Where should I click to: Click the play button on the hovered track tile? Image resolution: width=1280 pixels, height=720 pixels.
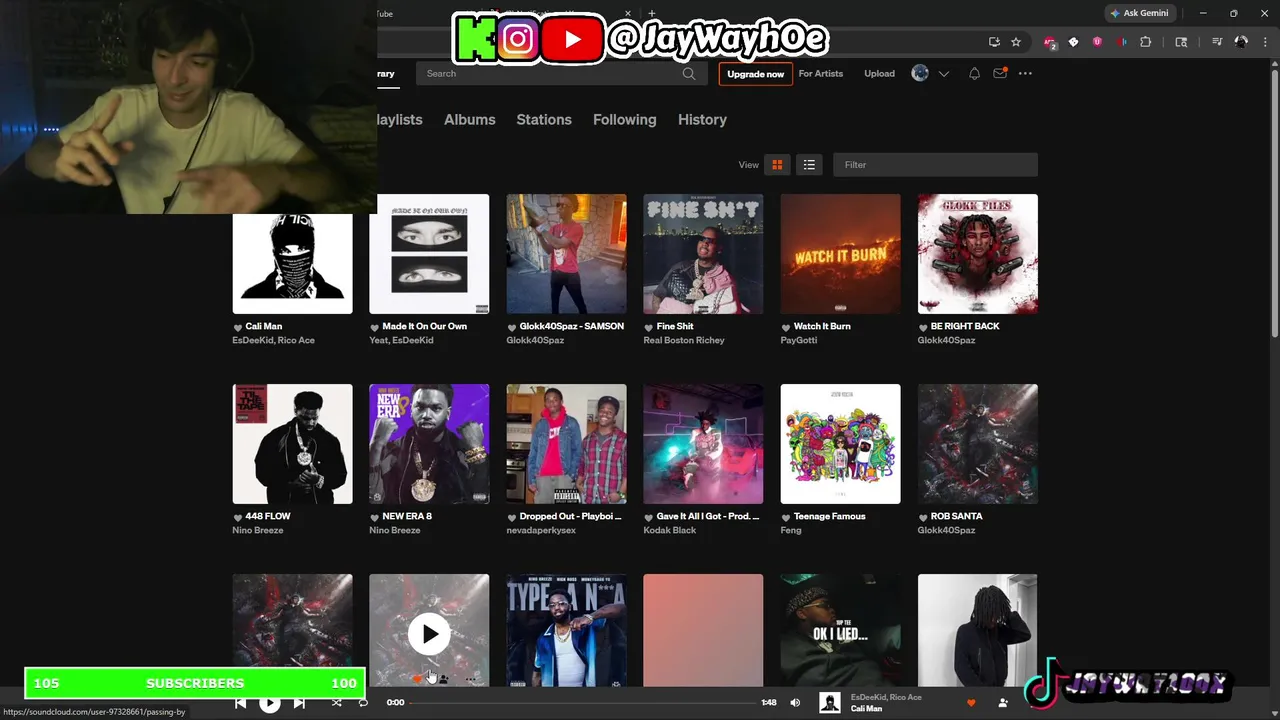429,634
